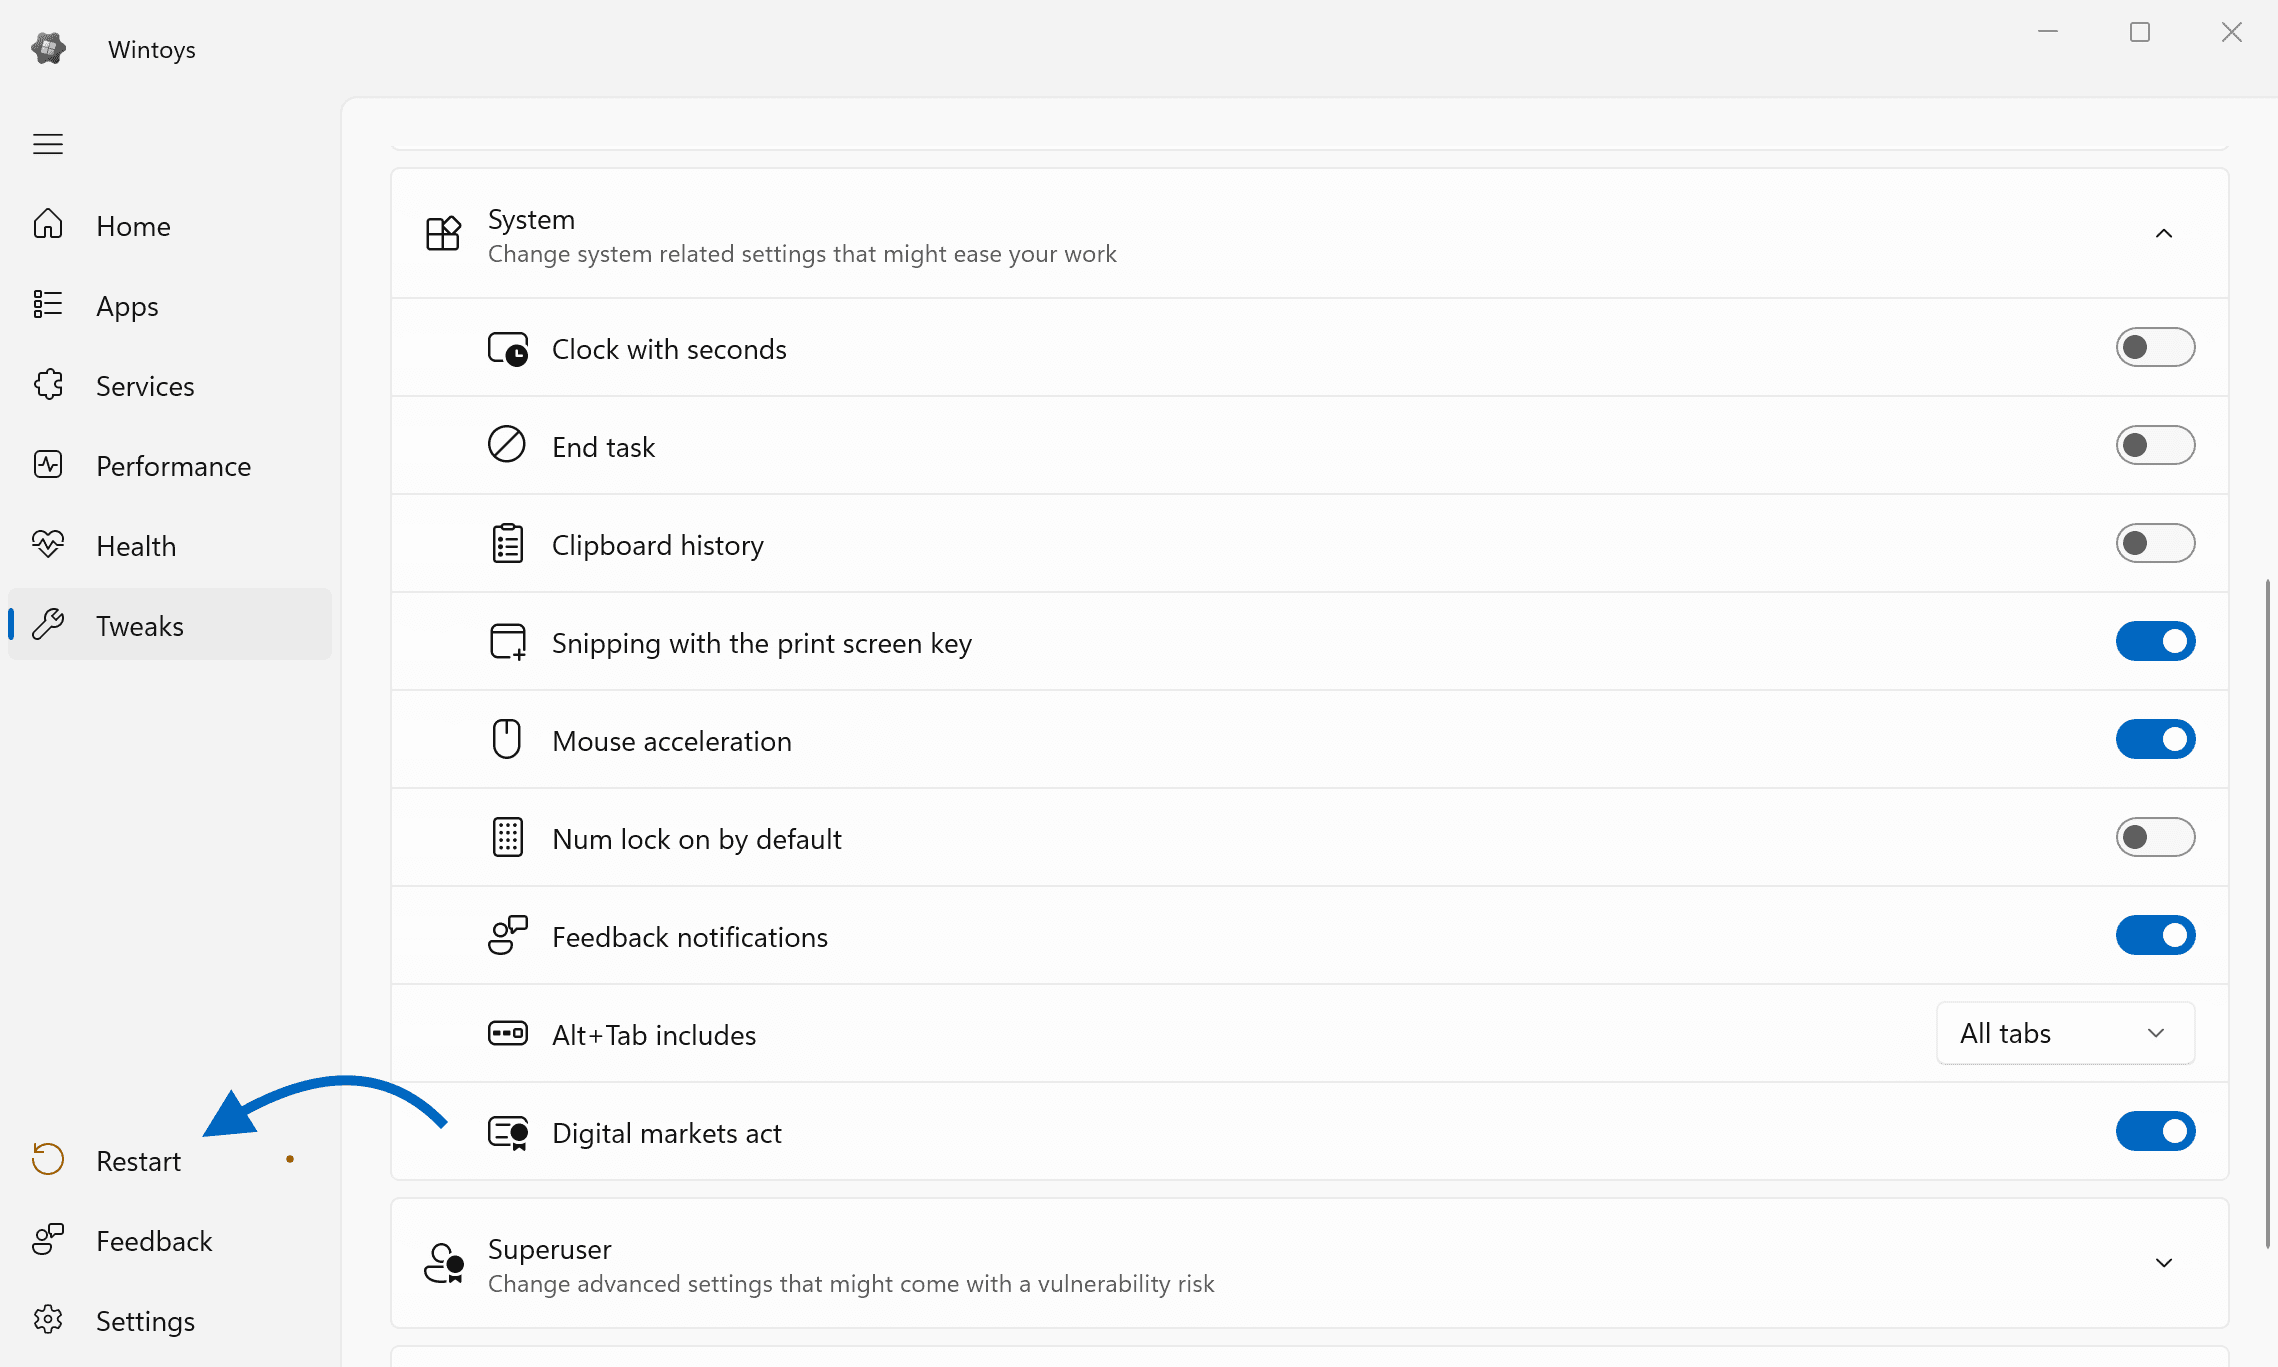Click the System section icon
Viewport: 2278px width, 1367px height.
click(x=443, y=233)
